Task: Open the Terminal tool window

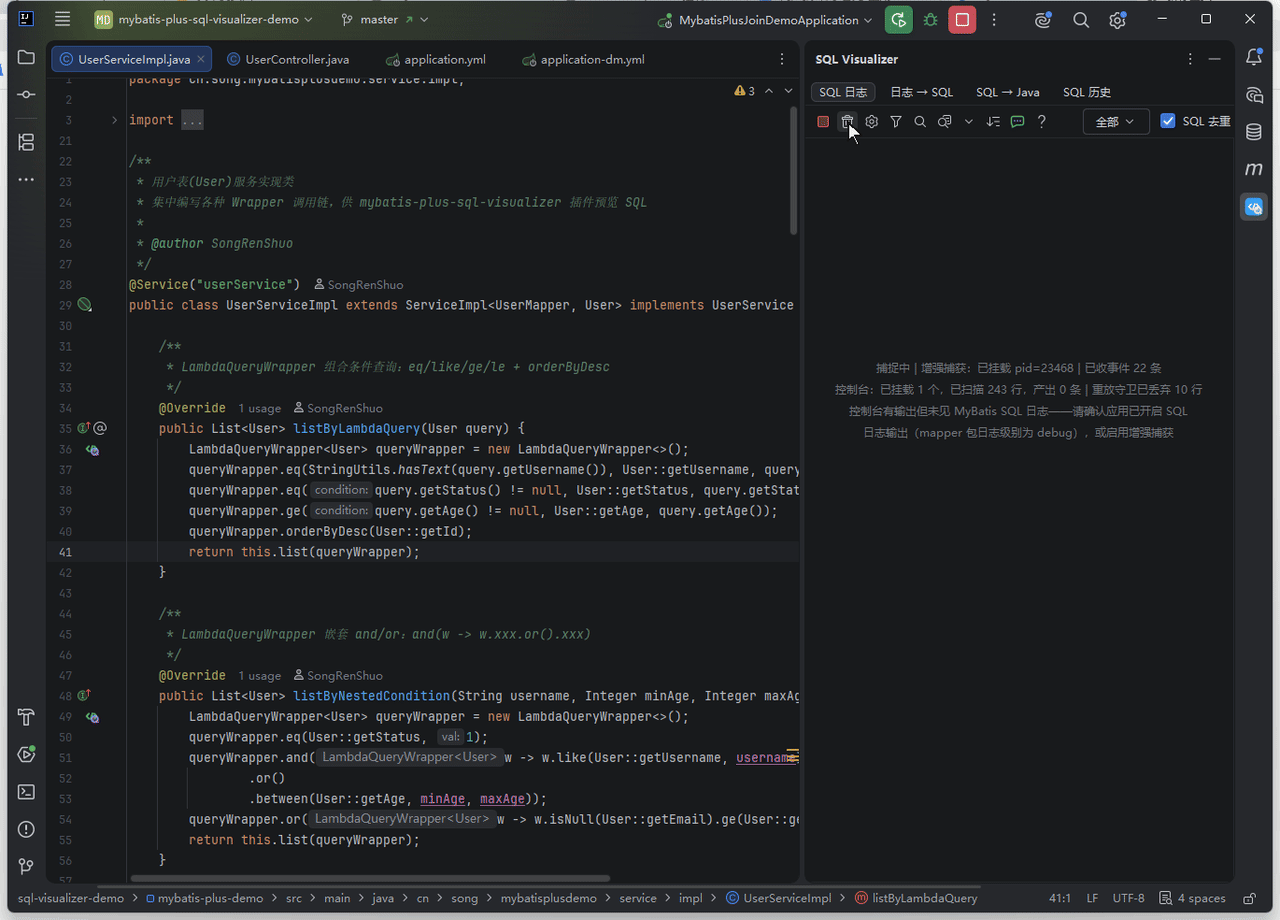Action: pos(26,792)
